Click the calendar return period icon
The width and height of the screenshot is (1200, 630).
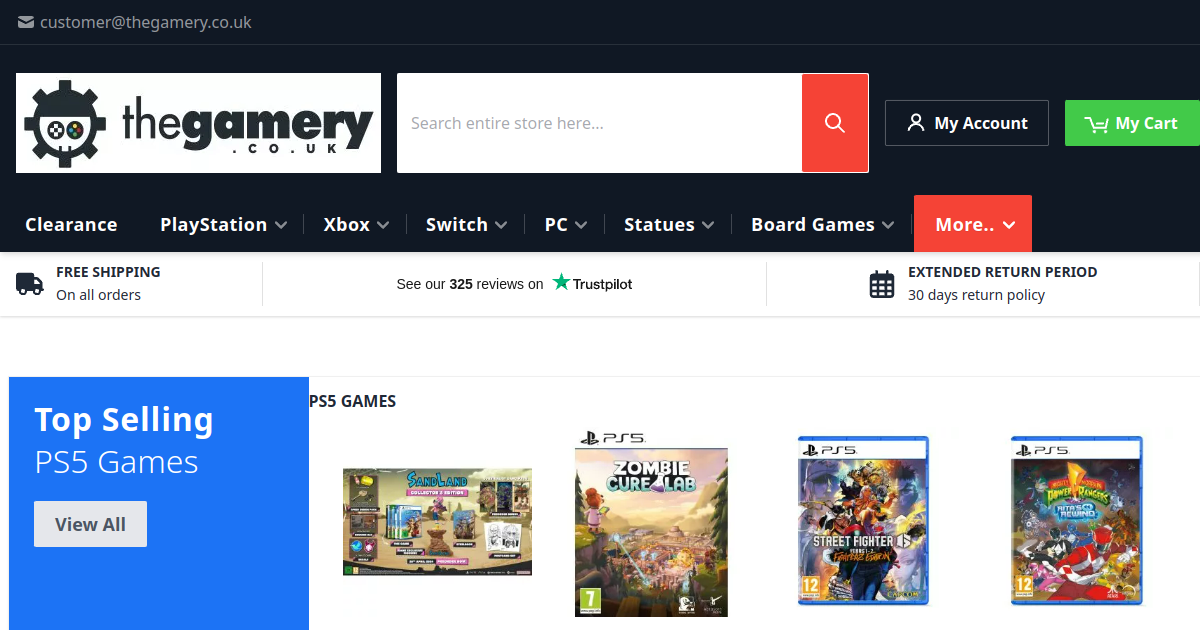point(882,284)
